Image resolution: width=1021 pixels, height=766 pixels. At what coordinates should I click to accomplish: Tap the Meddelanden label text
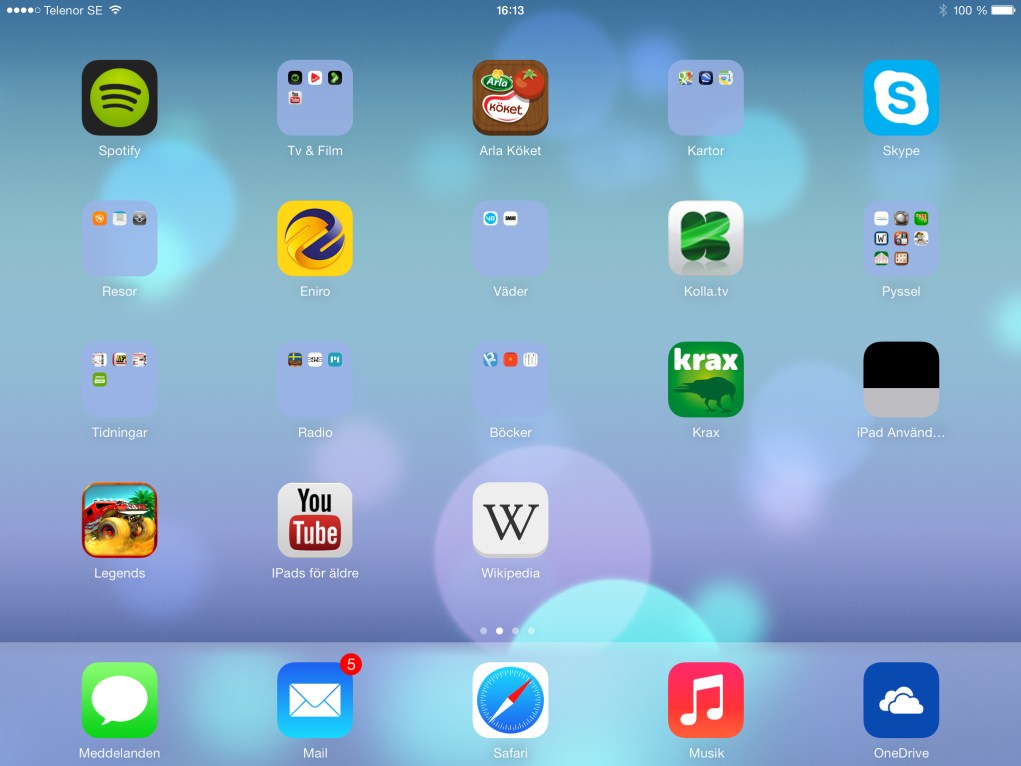[x=119, y=753]
